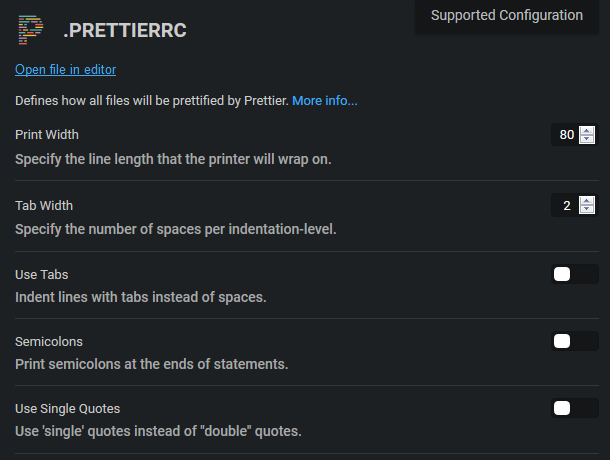Click the .PRETTIERRC heading
This screenshot has width=610, height=460.
point(125,32)
